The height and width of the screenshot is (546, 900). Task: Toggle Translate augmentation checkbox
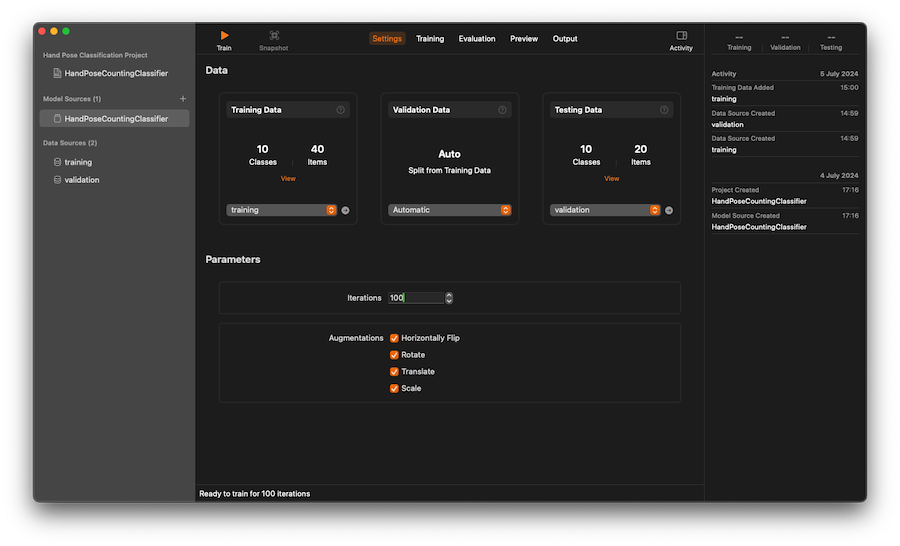coord(394,371)
